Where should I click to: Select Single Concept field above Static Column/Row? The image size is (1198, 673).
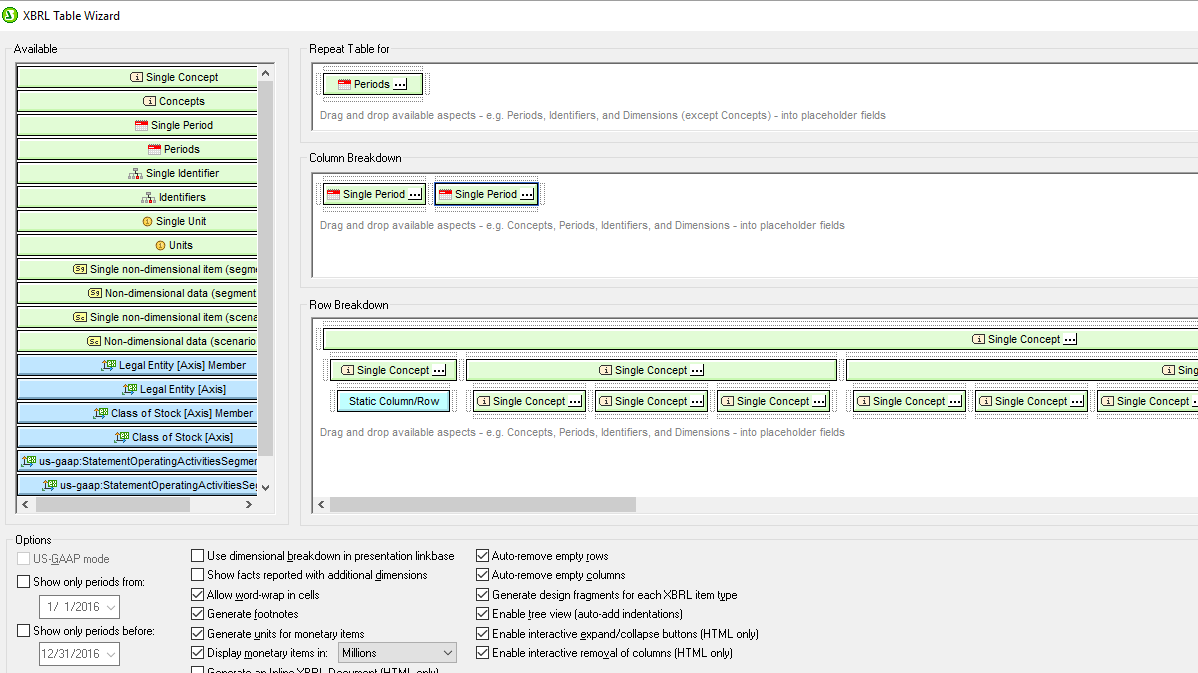393,370
